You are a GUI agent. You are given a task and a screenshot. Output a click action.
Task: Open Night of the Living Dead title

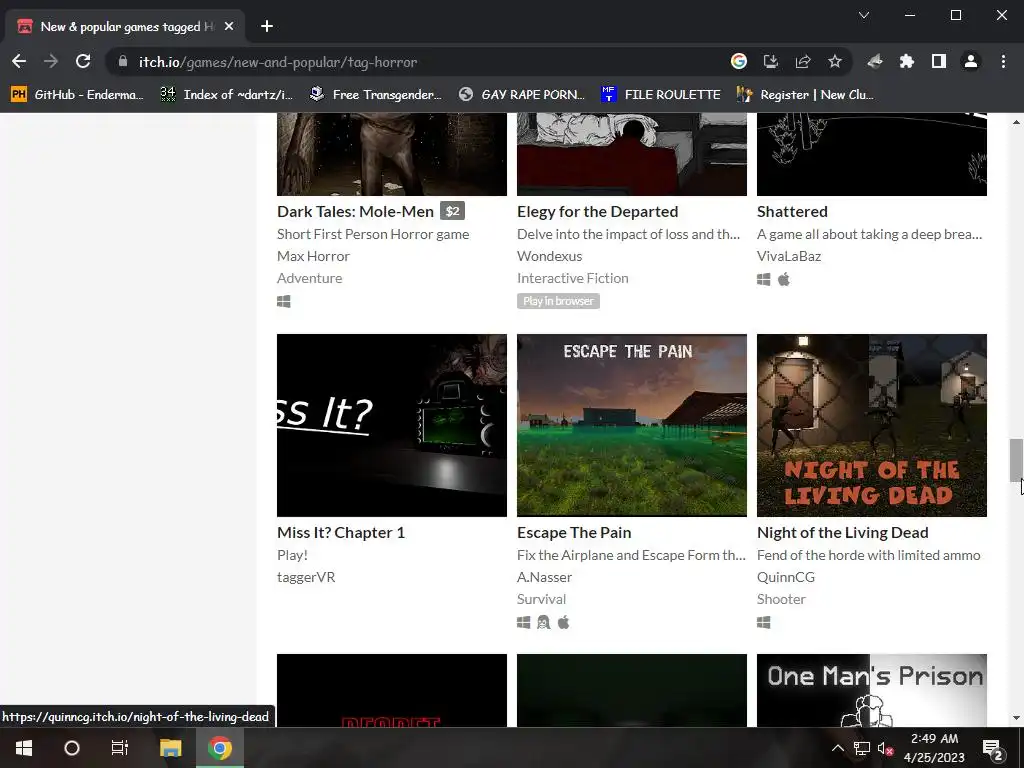842,532
